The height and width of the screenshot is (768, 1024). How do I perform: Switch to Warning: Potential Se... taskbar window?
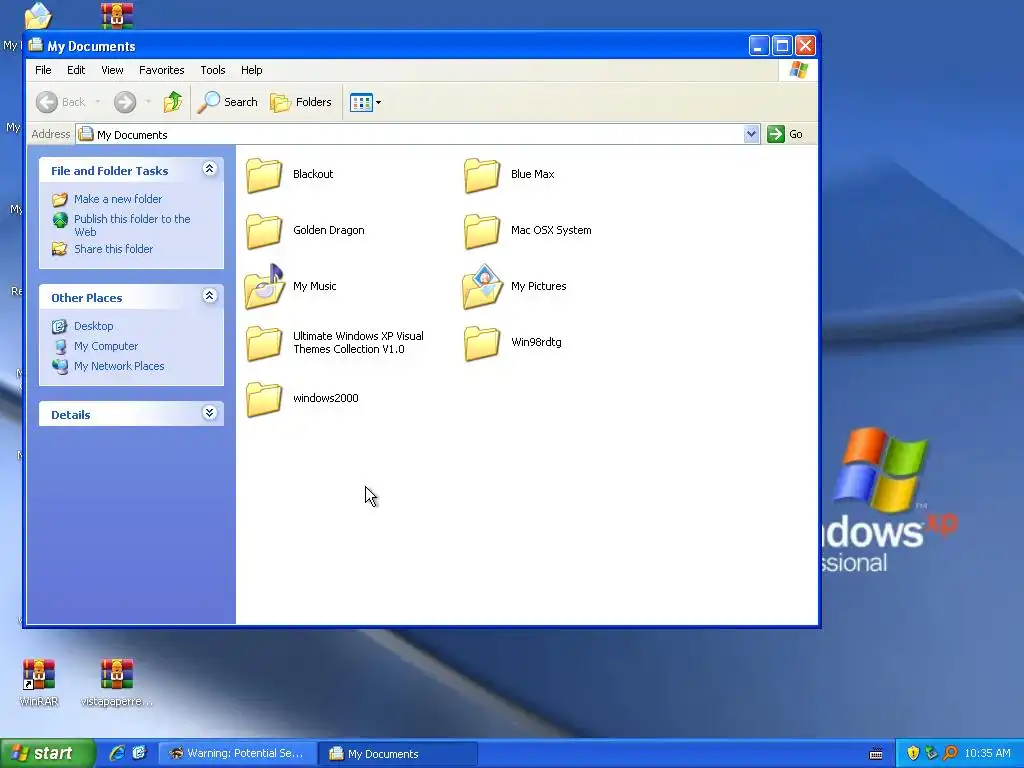pos(238,754)
